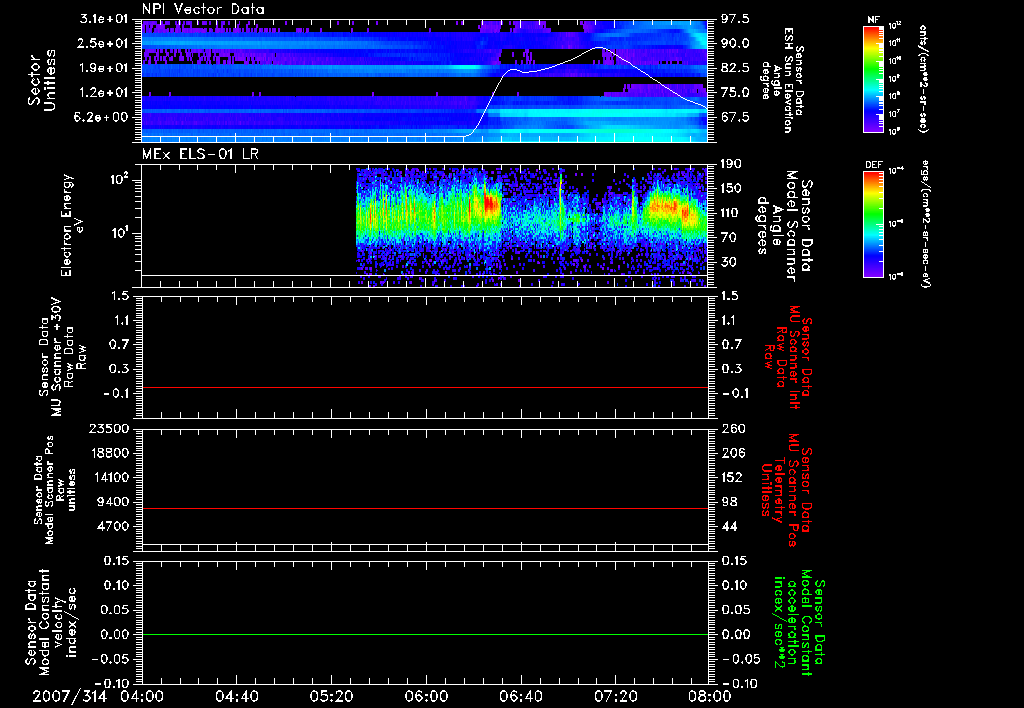This screenshot has width=1024, height=708.
Task: Click the 05:20 time axis label
Action: pos(331,696)
